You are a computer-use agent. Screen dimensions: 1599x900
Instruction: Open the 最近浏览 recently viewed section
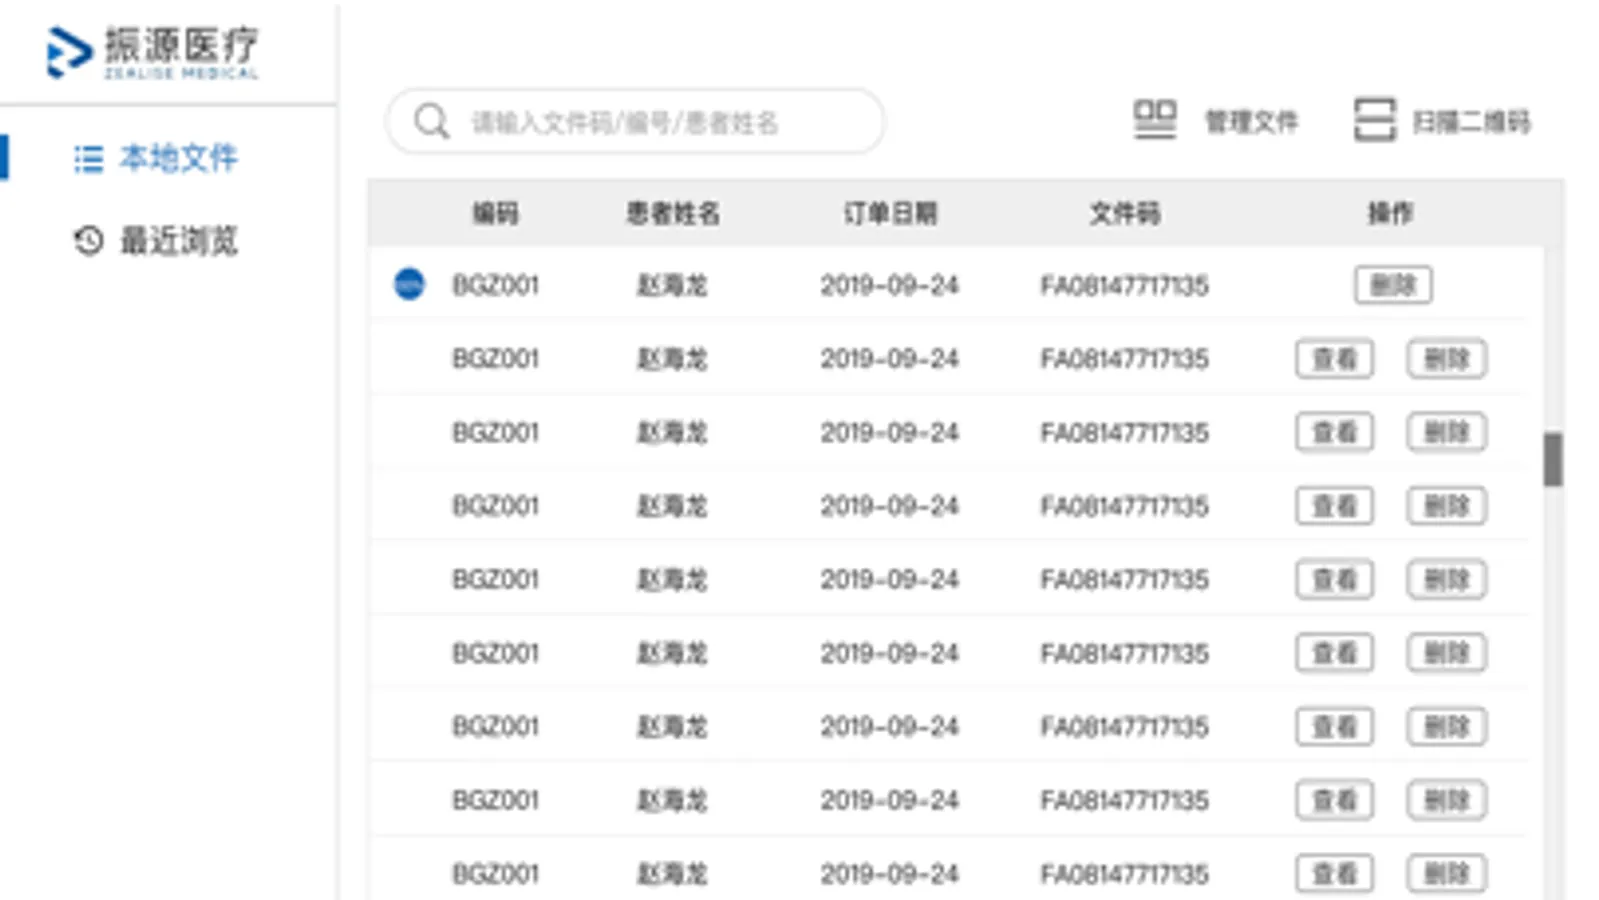point(156,240)
